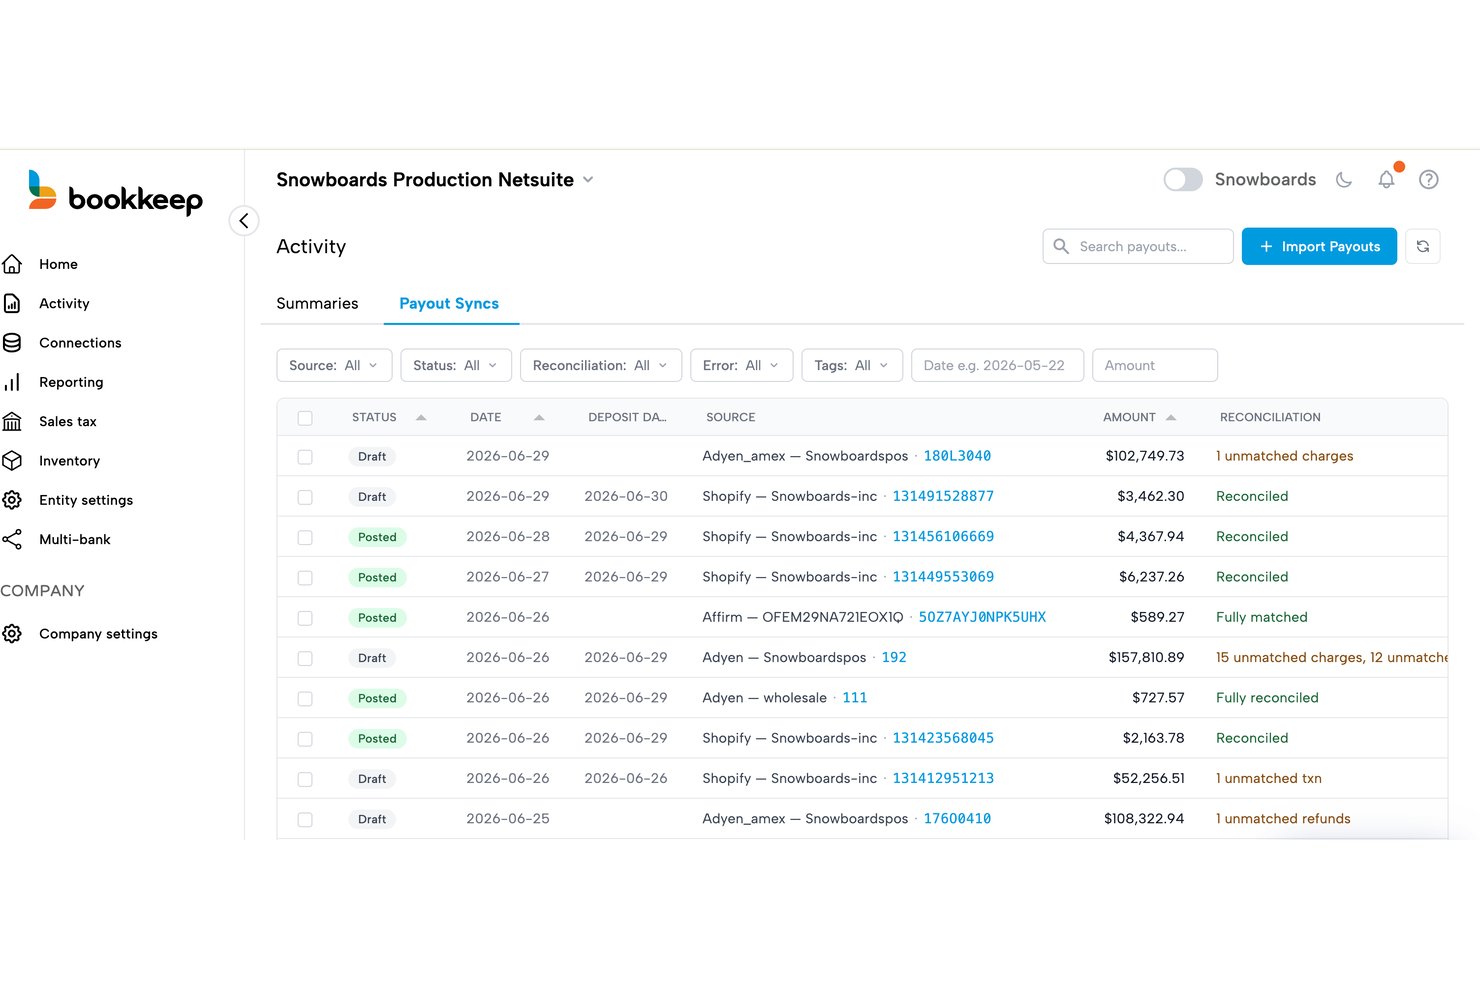Click the Reconciliation column header
Screen dimensions: 1480x987
click(1270, 417)
